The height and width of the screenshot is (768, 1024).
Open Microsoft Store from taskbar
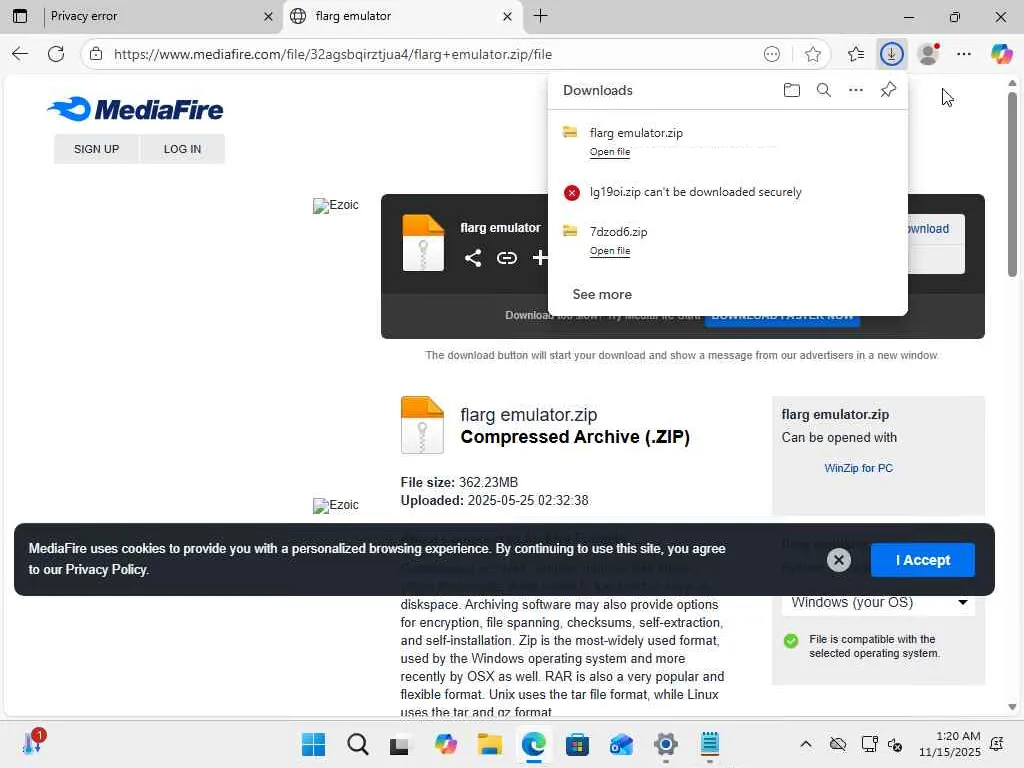coord(577,744)
